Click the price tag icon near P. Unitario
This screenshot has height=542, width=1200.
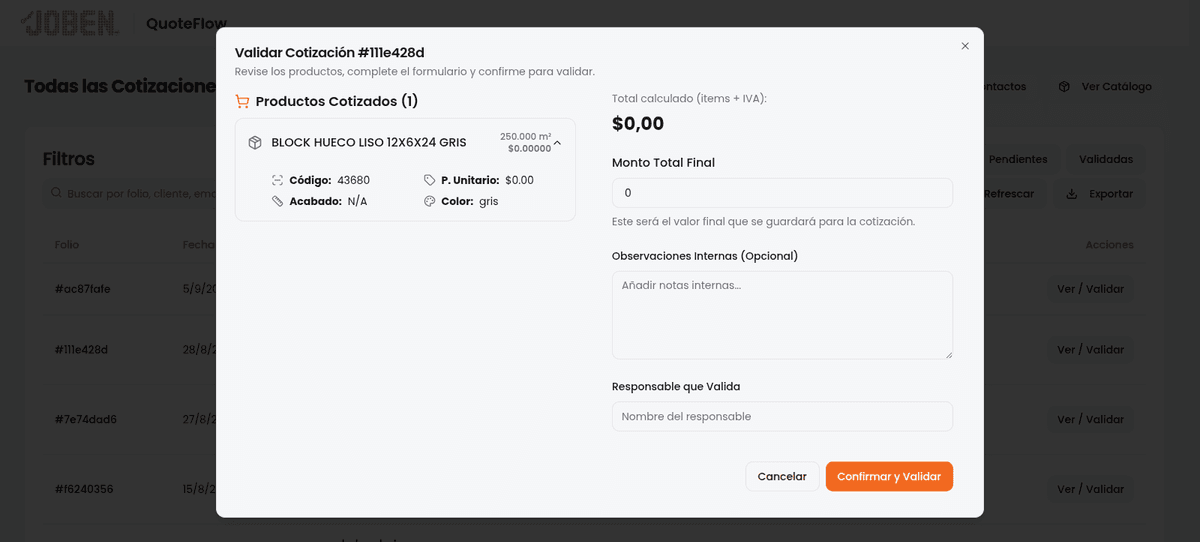pos(430,180)
